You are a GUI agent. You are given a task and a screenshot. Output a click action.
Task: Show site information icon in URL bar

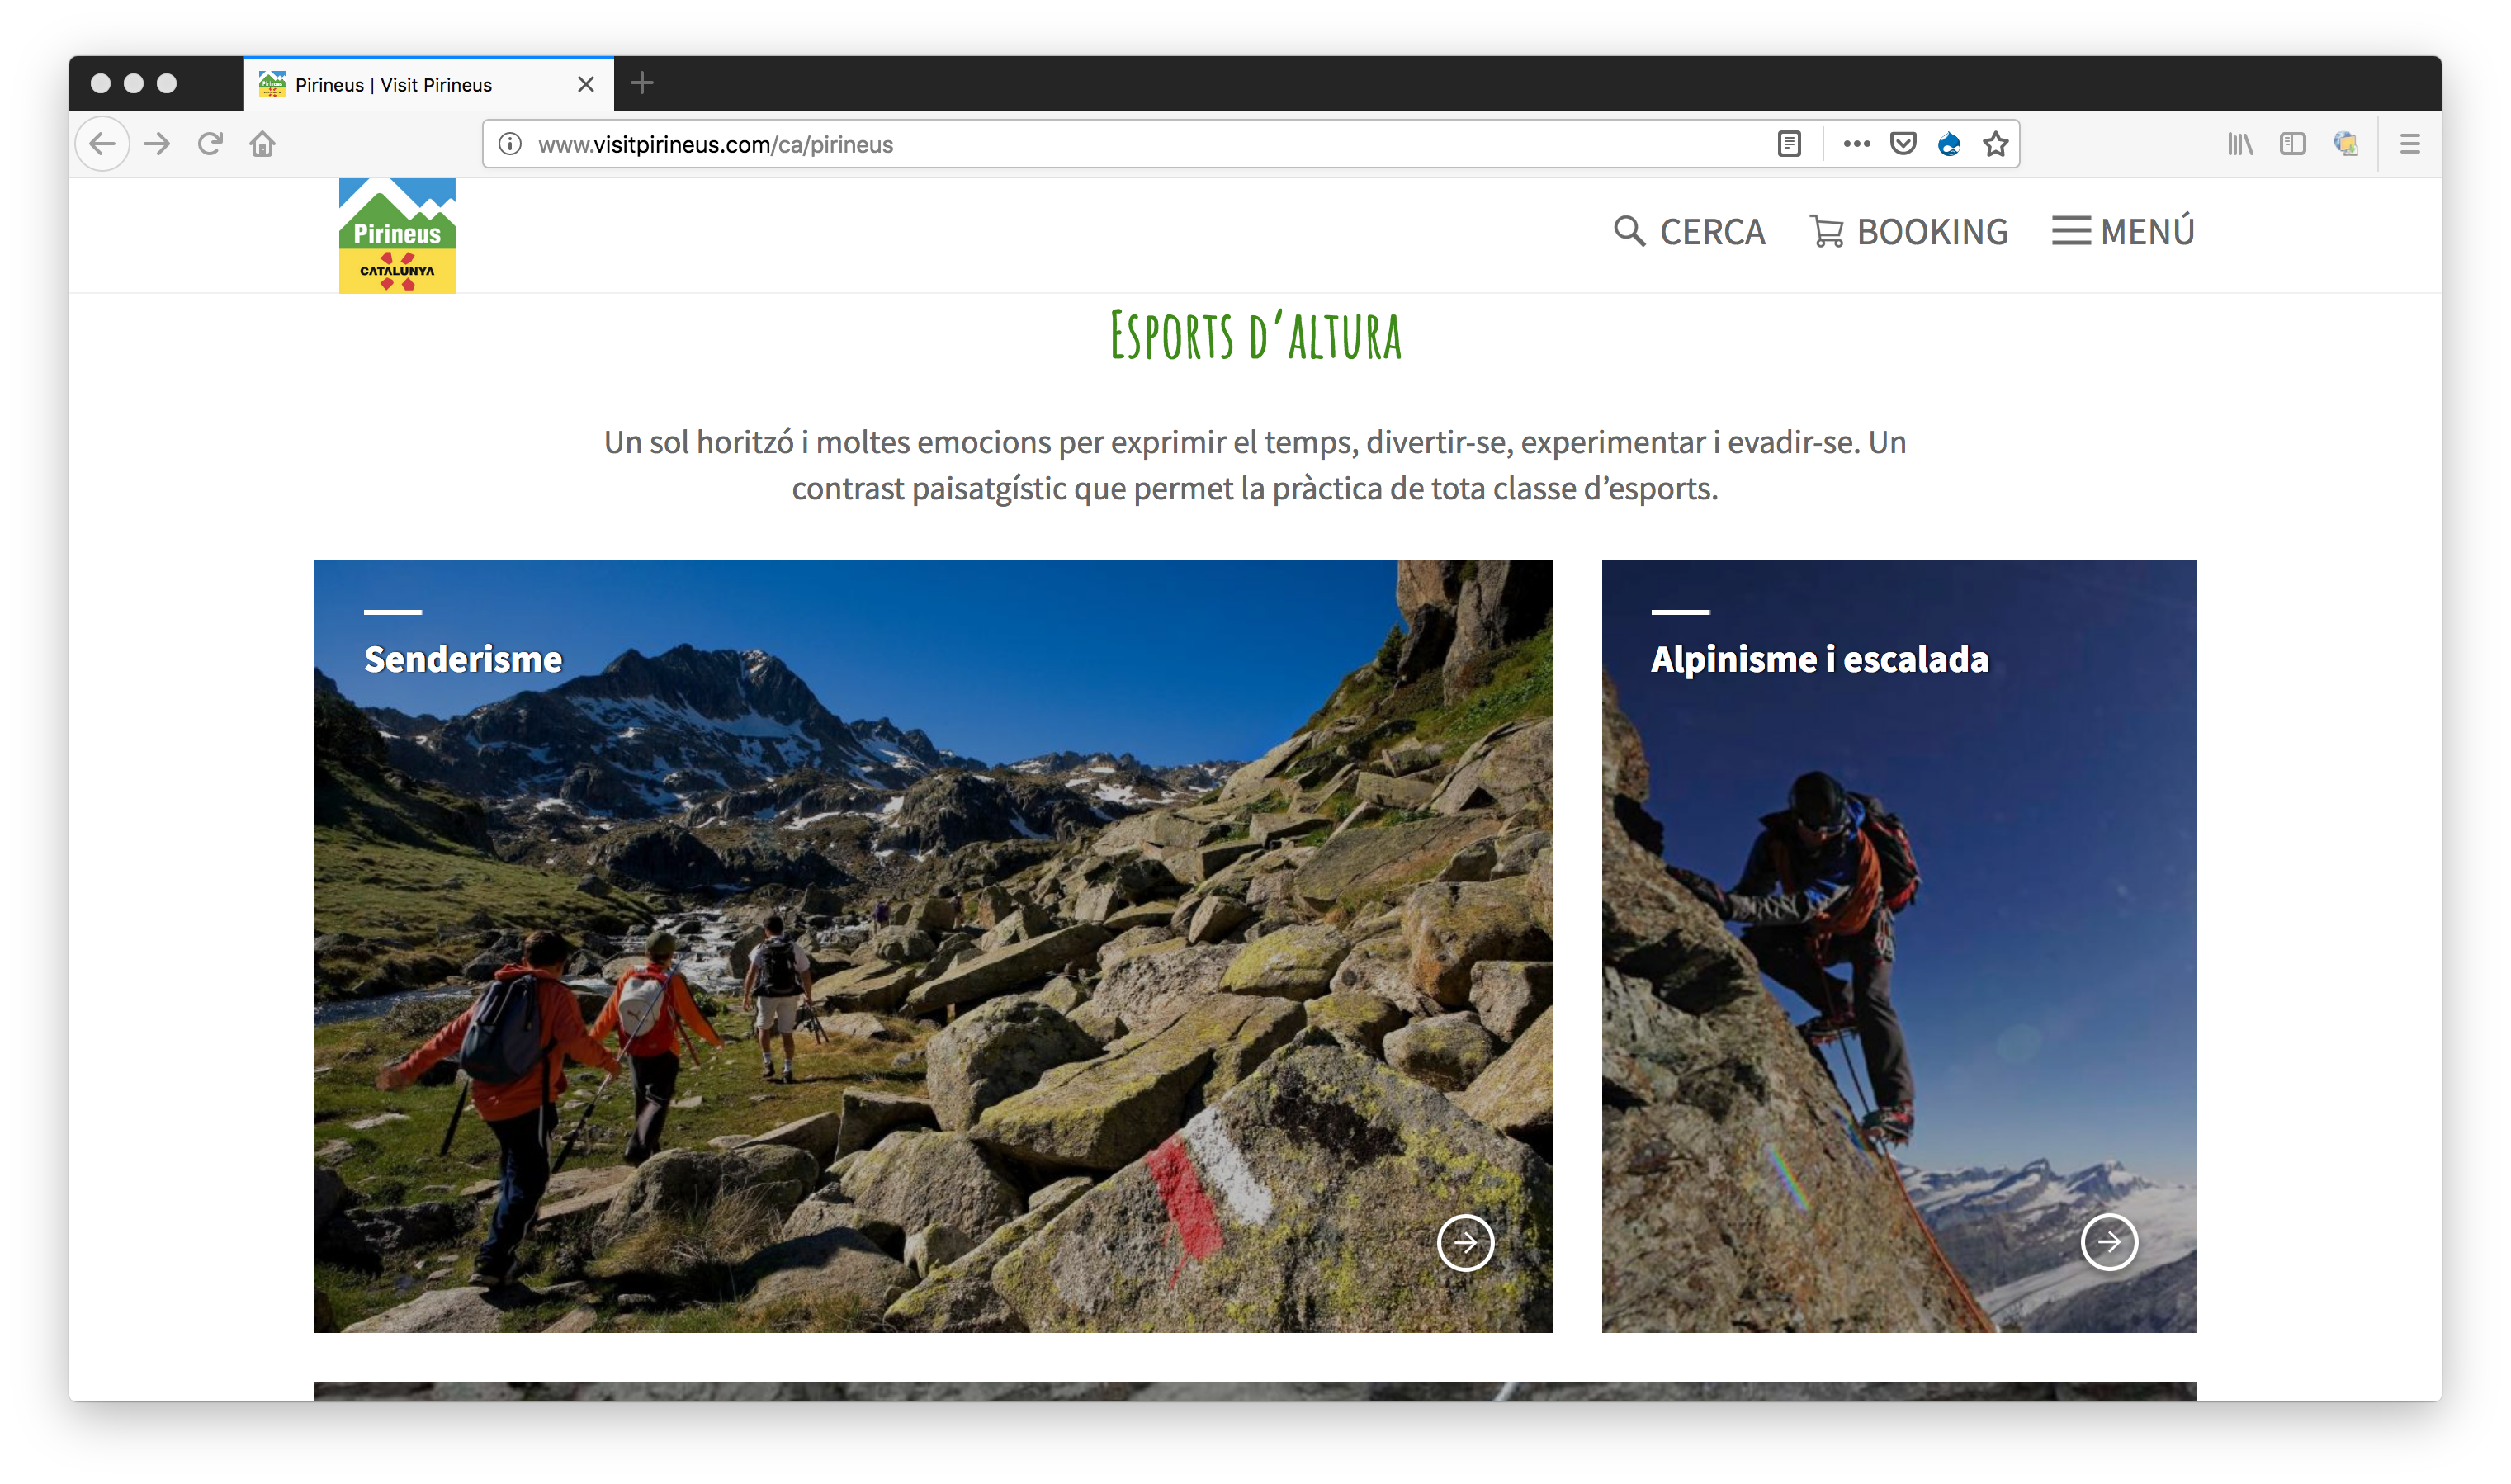(510, 144)
